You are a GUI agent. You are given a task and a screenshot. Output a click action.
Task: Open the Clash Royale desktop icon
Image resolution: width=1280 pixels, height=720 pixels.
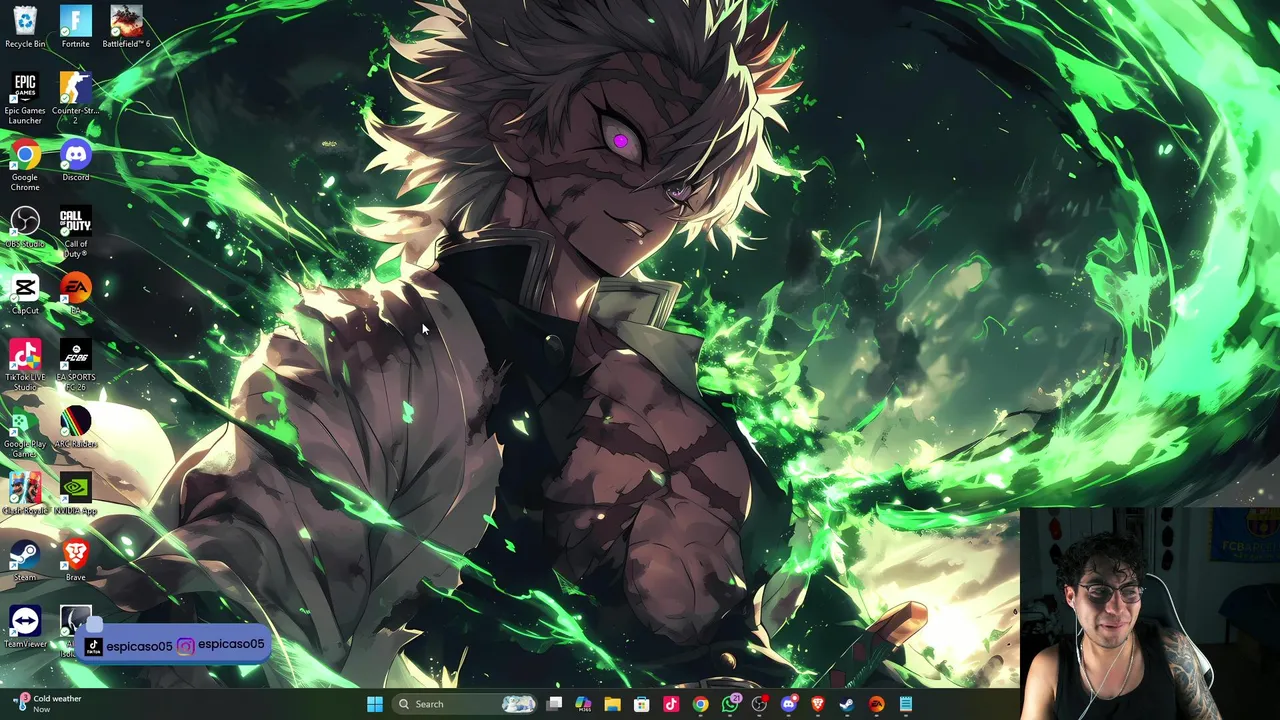click(25, 495)
